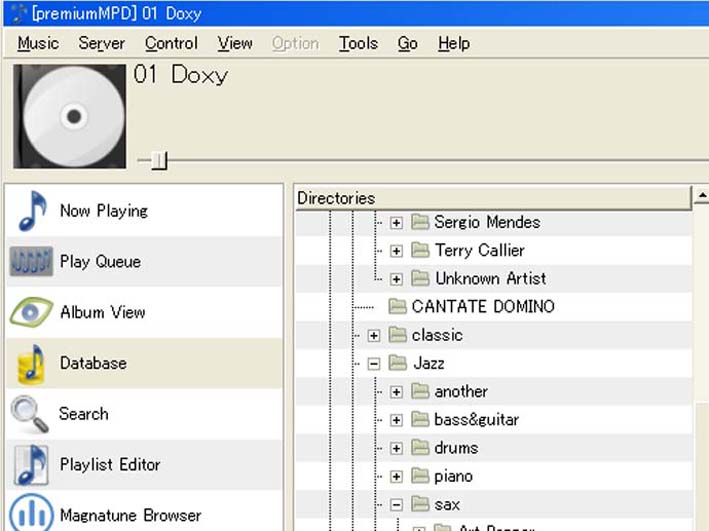The image size is (709, 531).
Task: Expand the Sergio Mendes folder
Action: point(396,223)
